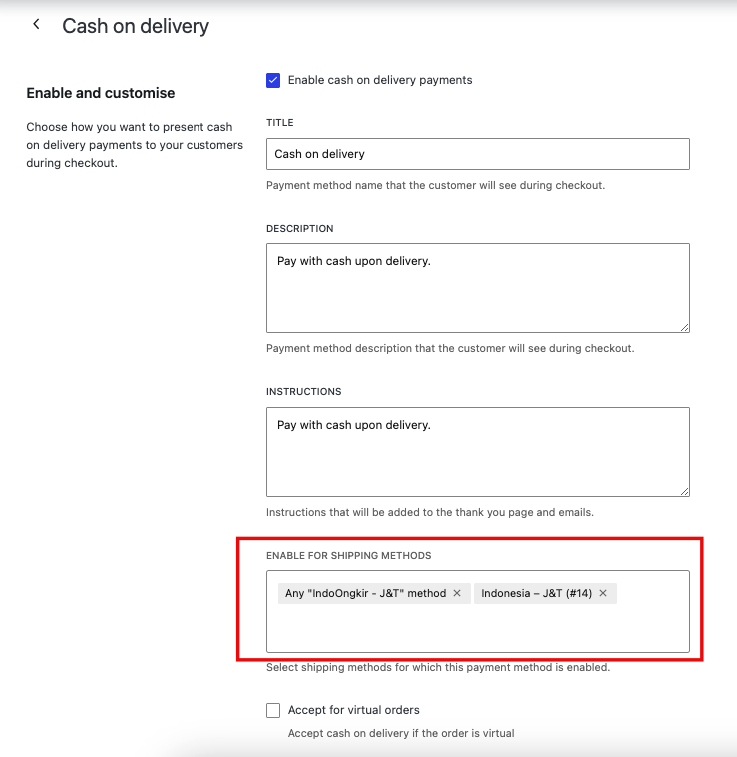Screen dimensions: 737x757
Task: Remove the Indonesia – J&T (#14) tag
Action: (603, 593)
